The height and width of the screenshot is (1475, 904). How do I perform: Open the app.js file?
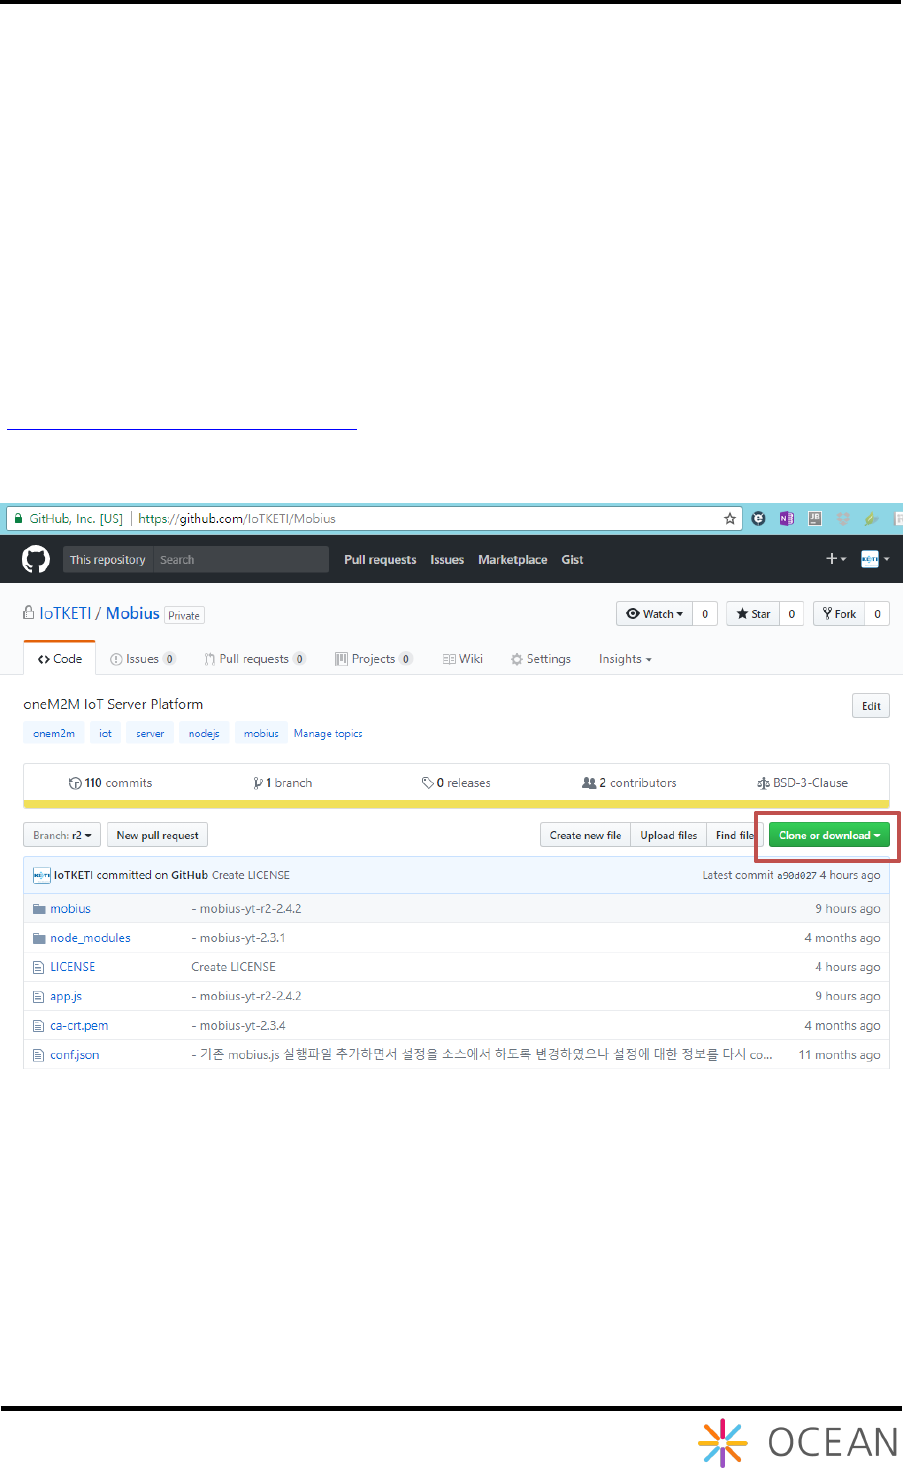66,996
